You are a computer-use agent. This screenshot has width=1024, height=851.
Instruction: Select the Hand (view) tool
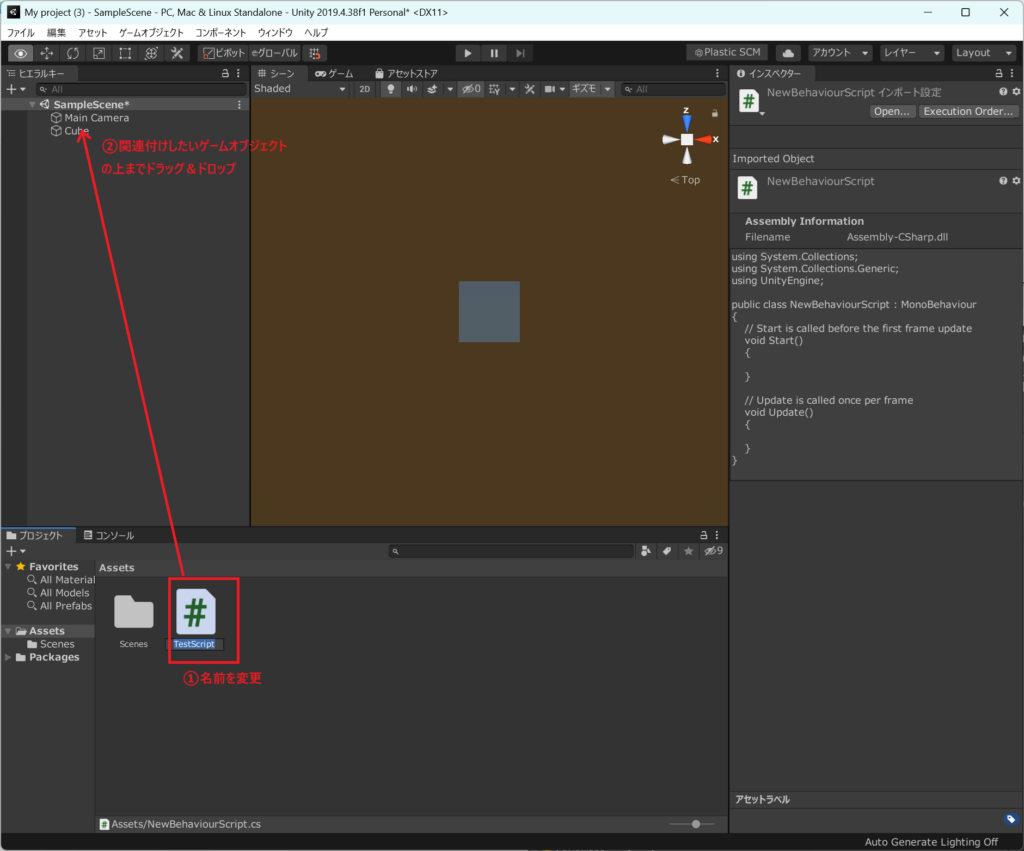click(x=20, y=53)
